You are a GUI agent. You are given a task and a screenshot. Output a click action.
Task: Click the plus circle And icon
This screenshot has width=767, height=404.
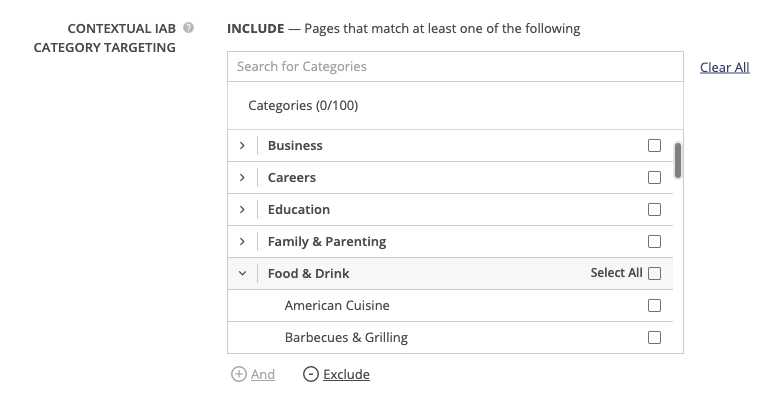click(x=239, y=374)
